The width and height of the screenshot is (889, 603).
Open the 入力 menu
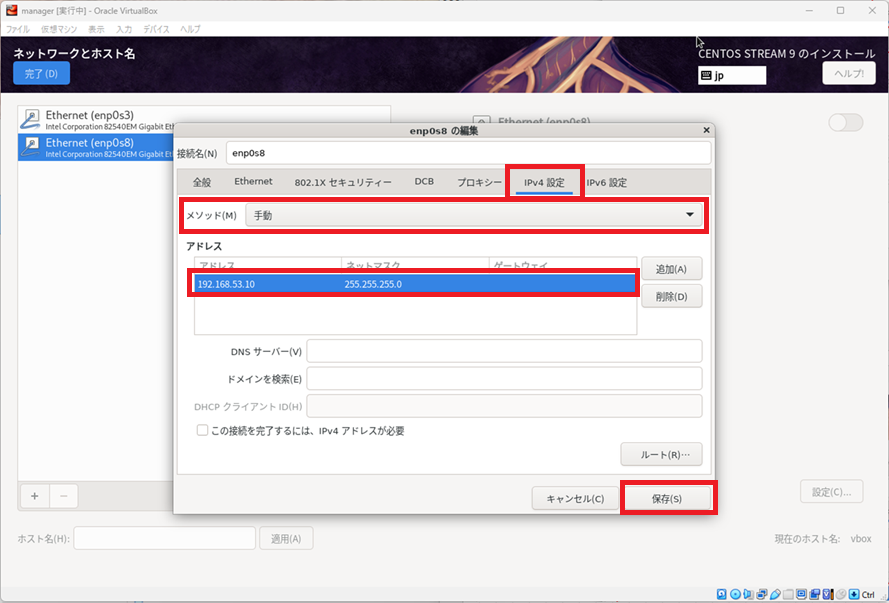point(124,29)
